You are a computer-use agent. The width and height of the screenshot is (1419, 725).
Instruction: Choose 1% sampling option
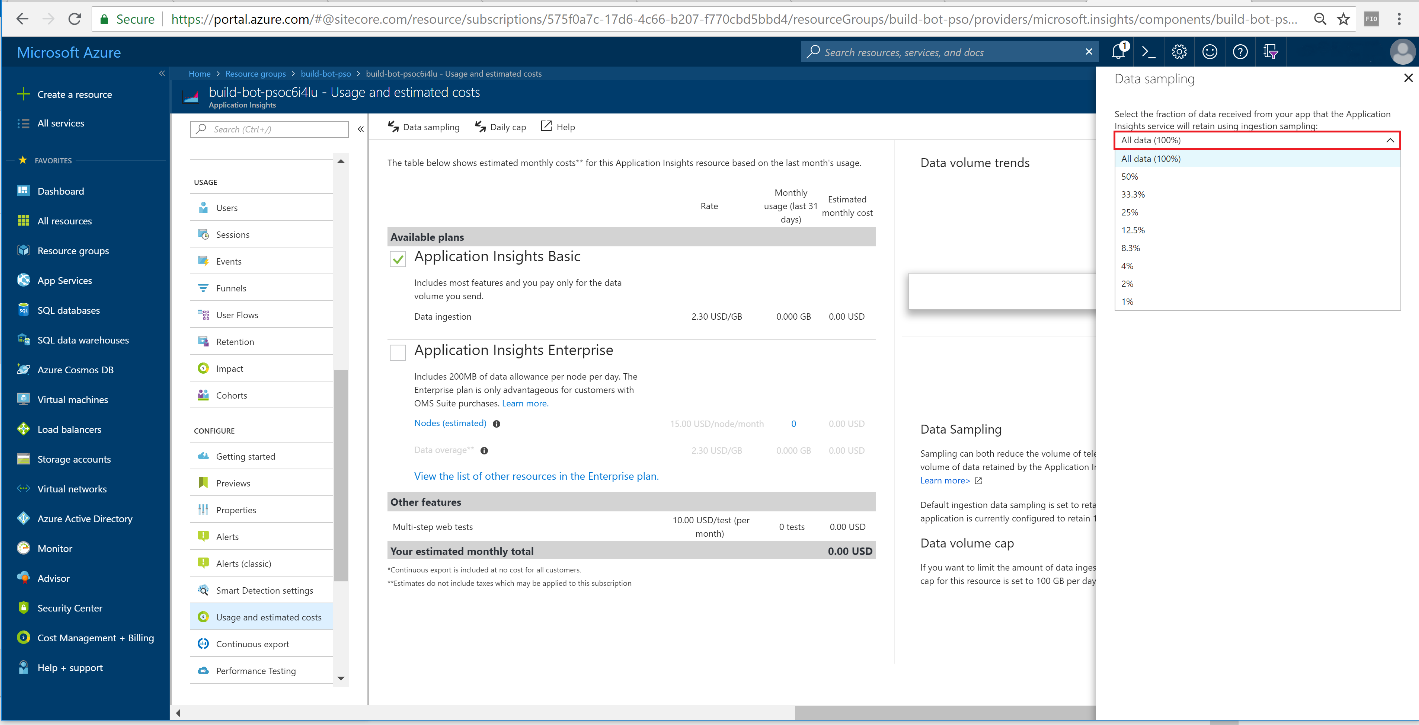click(1257, 302)
